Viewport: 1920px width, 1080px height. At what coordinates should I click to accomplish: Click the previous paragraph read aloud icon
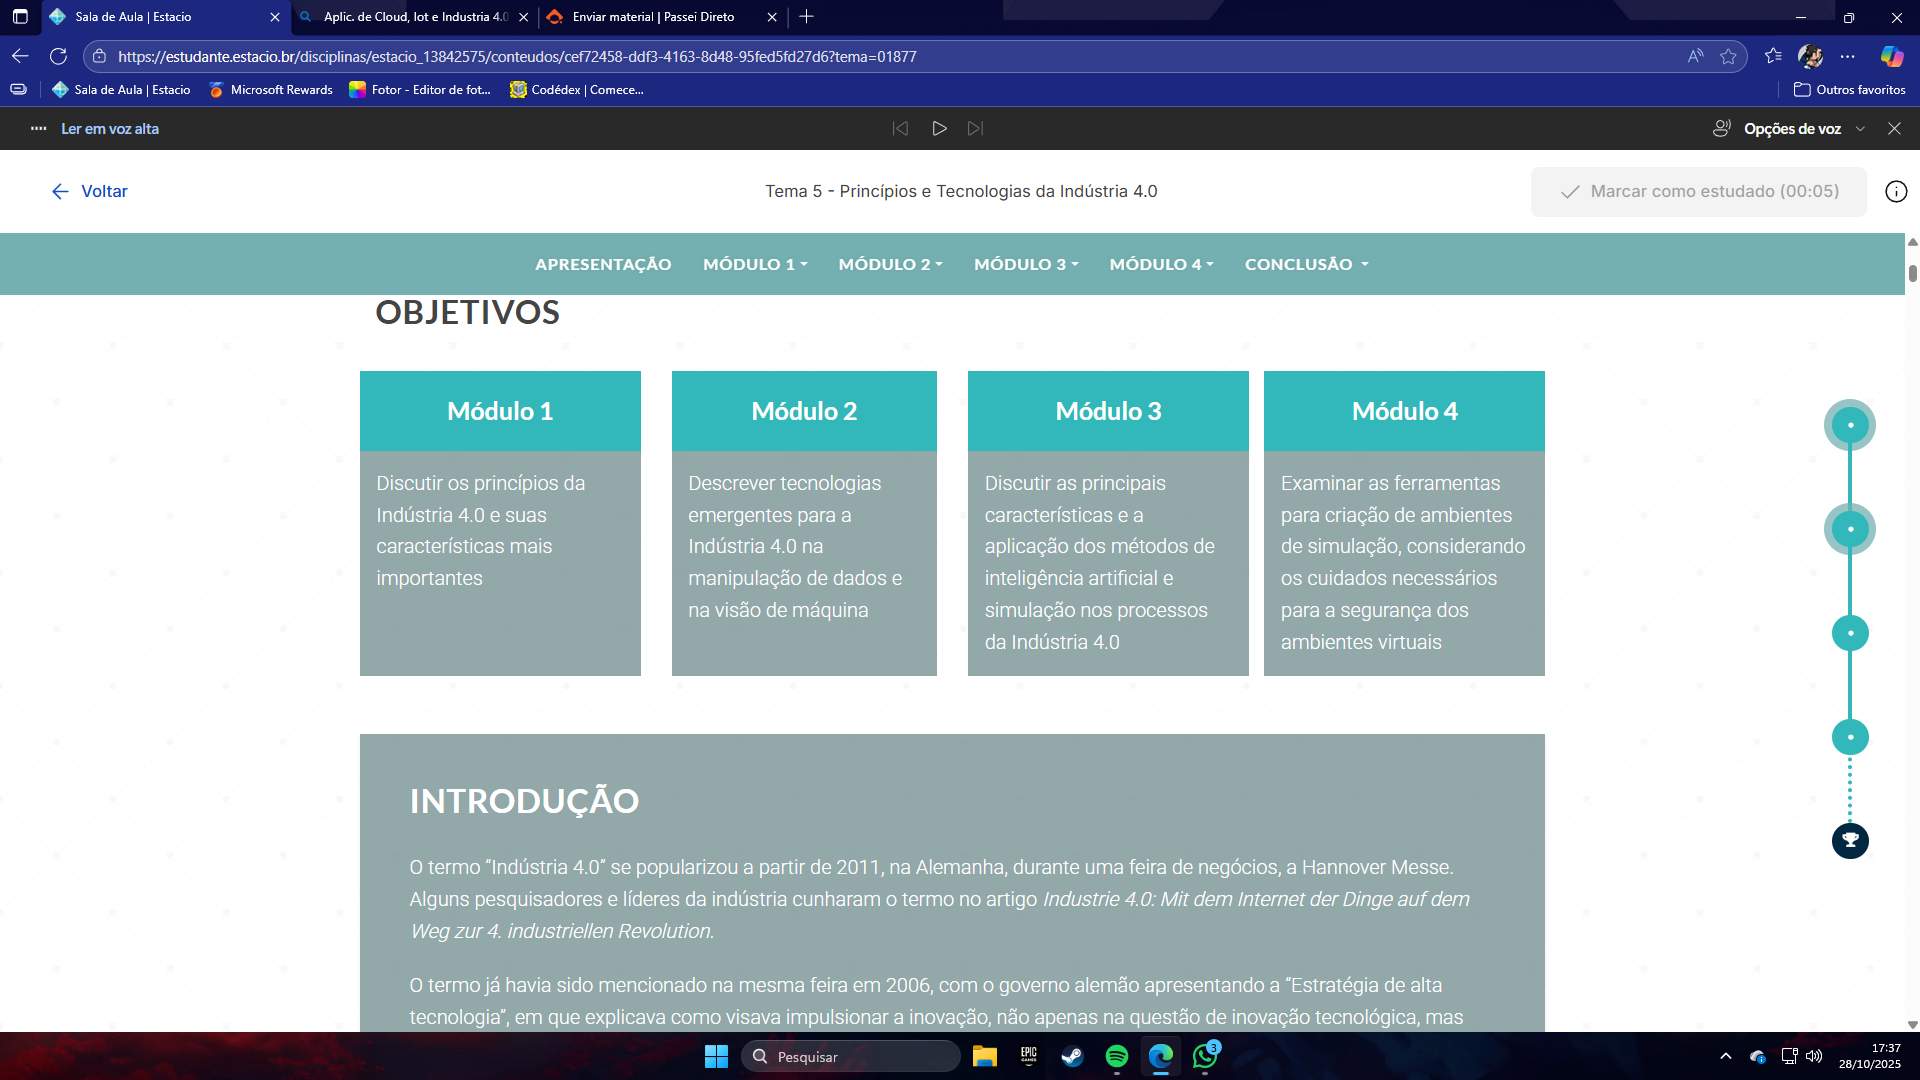(x=900, y=128)
